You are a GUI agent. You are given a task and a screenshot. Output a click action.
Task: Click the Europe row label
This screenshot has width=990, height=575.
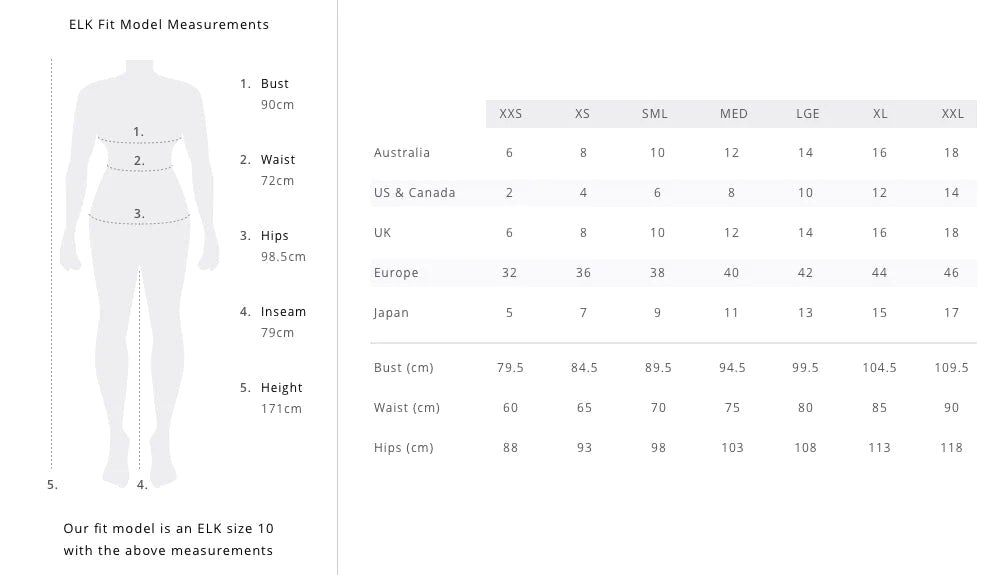pos(396,273)
